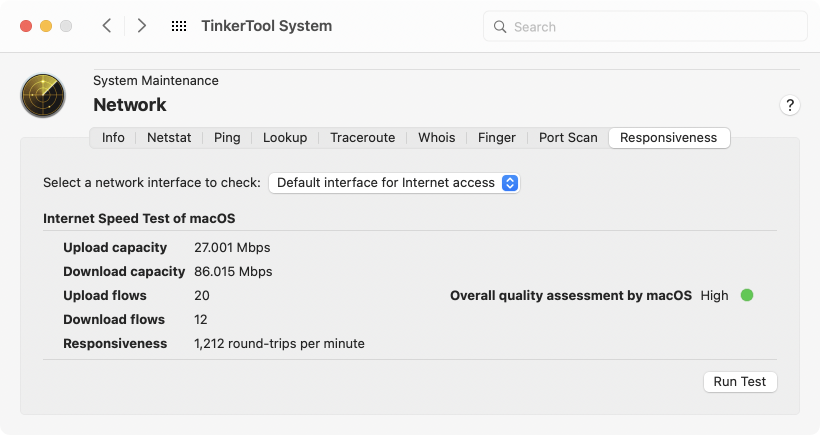820x435 pixels.
Task: Click the Upload flows label
Action: click(105, 295)
